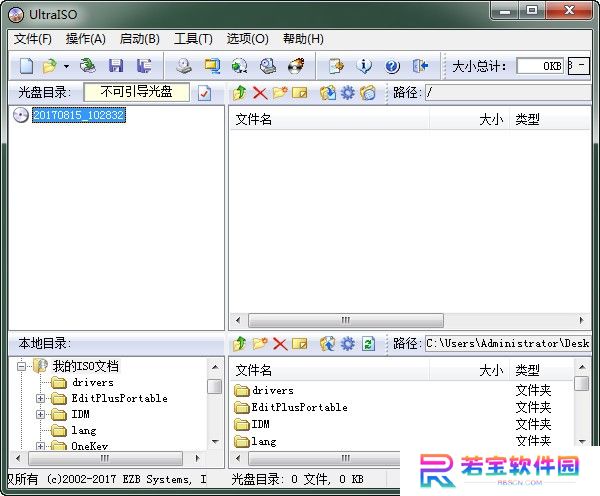Burn CD/DVD image with flaming disc icon
Viewport: 600px width, 496px height.
pos(296,66)
